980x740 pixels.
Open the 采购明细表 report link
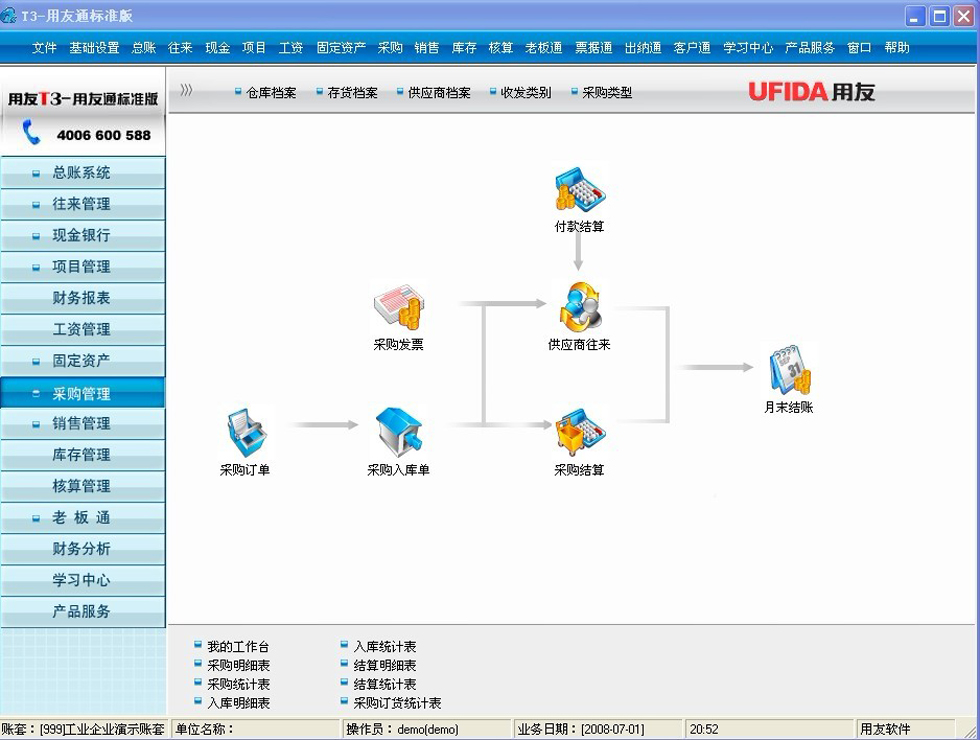point(238,666)
